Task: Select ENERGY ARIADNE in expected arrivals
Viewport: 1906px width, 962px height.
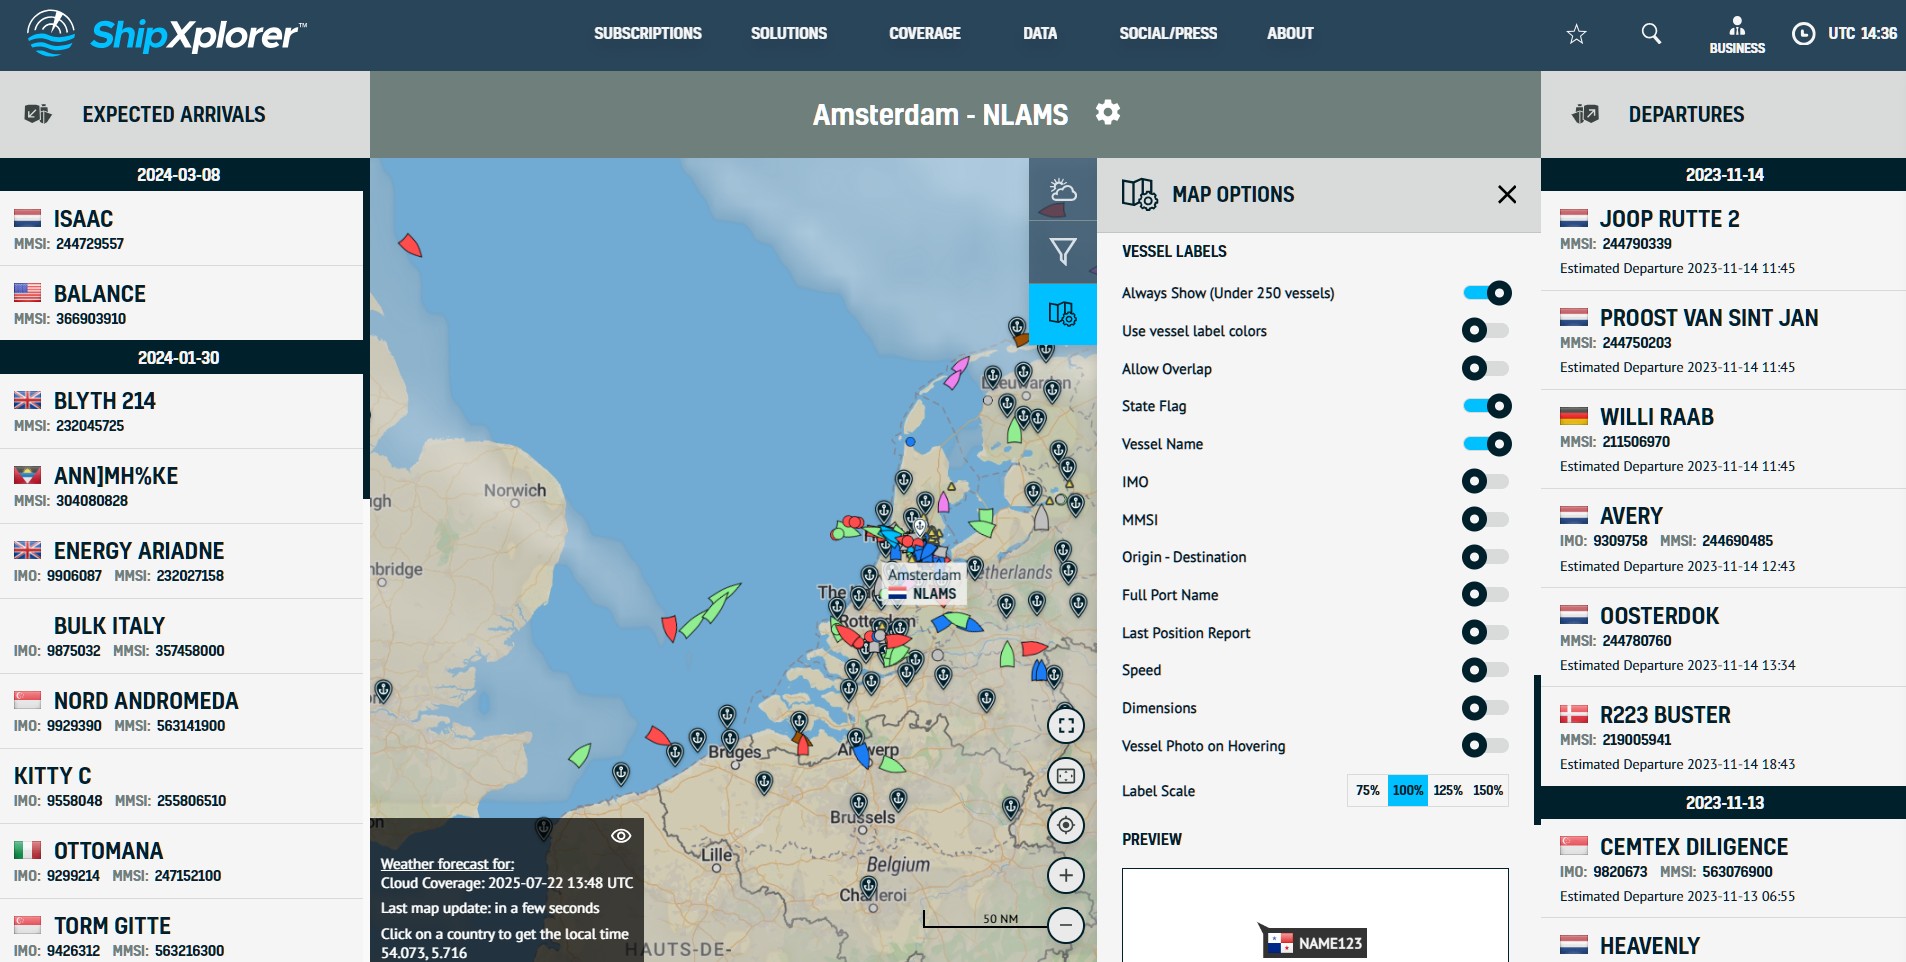Action: 139,551
